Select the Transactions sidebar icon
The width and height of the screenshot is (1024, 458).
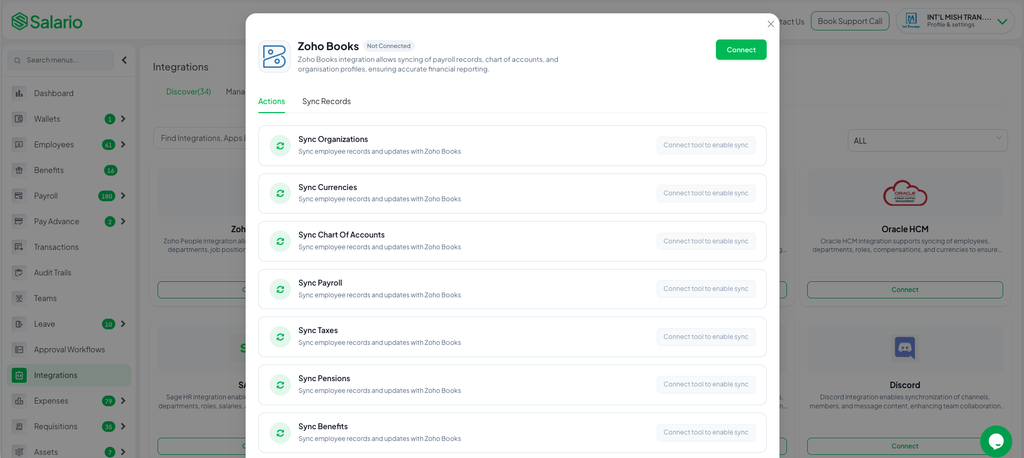pyautogui.click(x=19, y=247)
